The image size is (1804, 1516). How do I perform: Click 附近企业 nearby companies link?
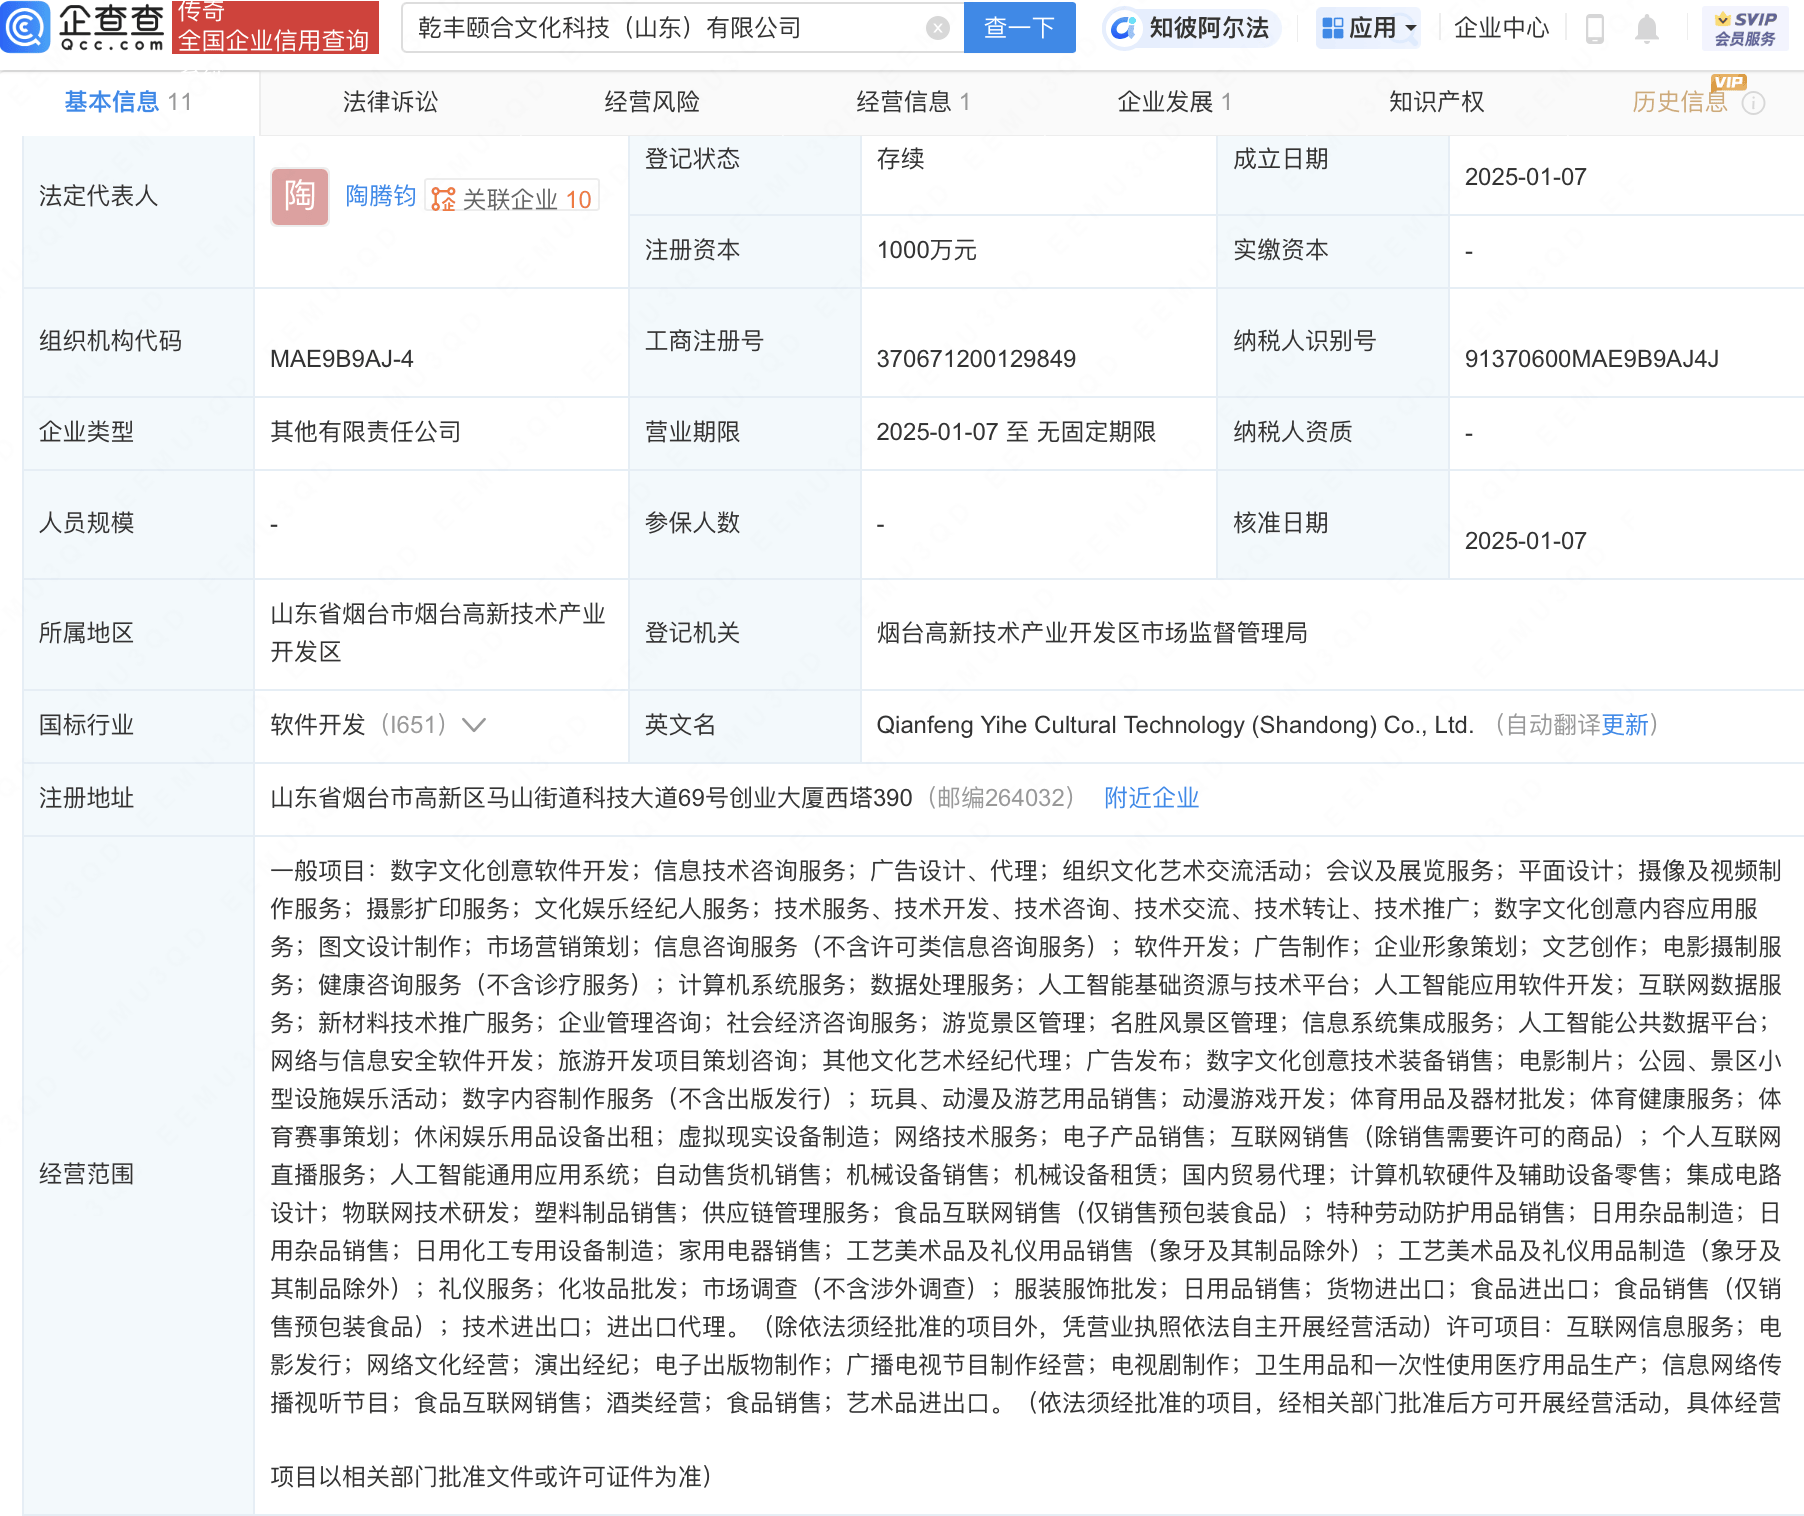[x=1151, y=798]
